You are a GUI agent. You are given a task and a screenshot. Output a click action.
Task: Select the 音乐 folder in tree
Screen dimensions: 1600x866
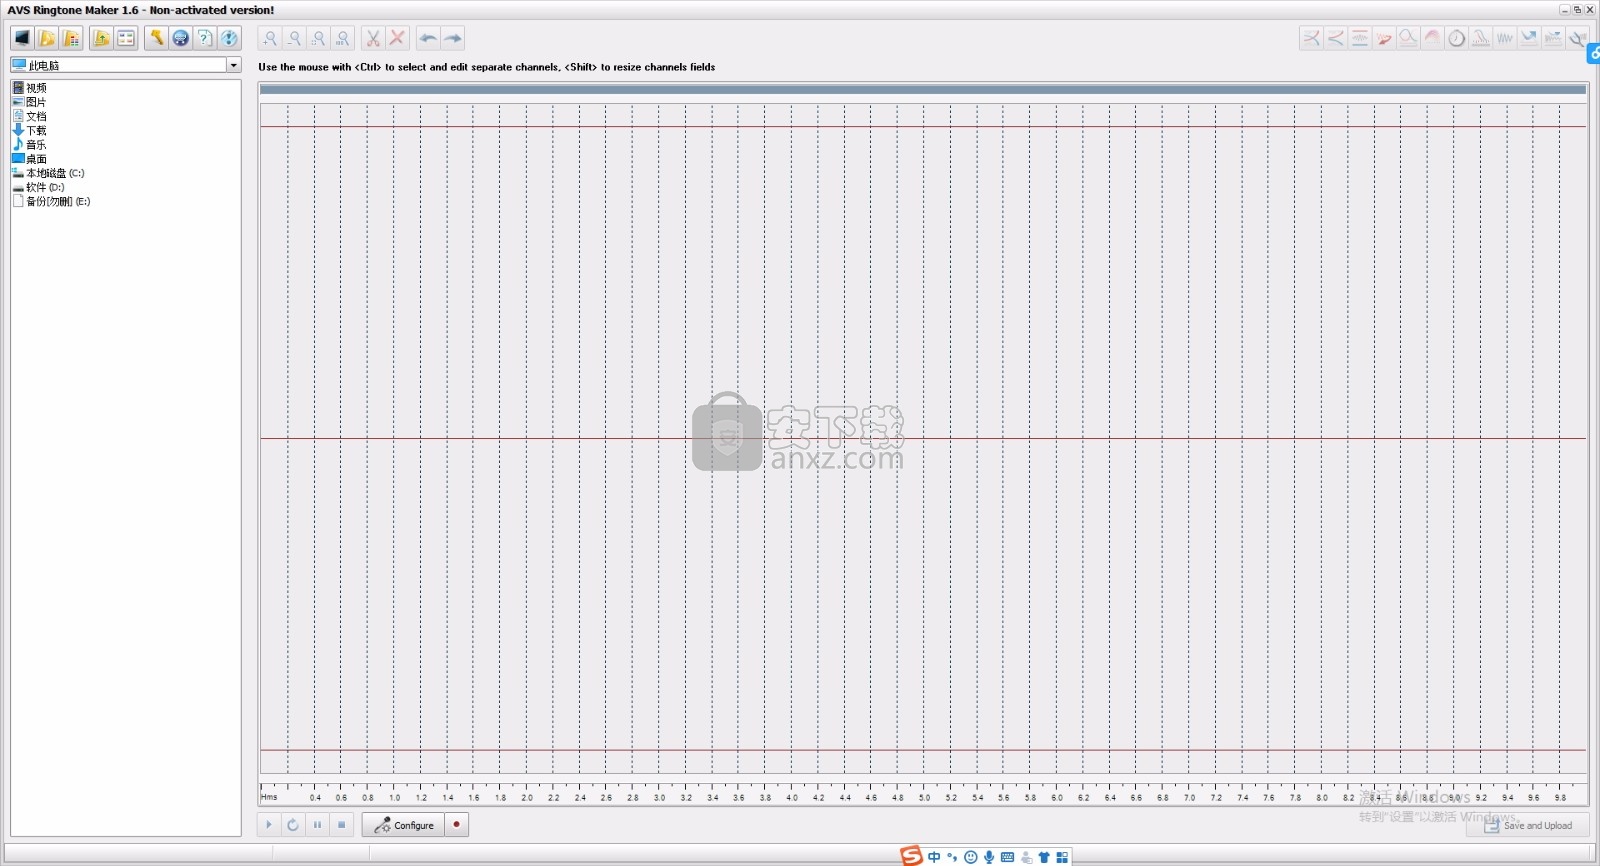pos(29,145)
